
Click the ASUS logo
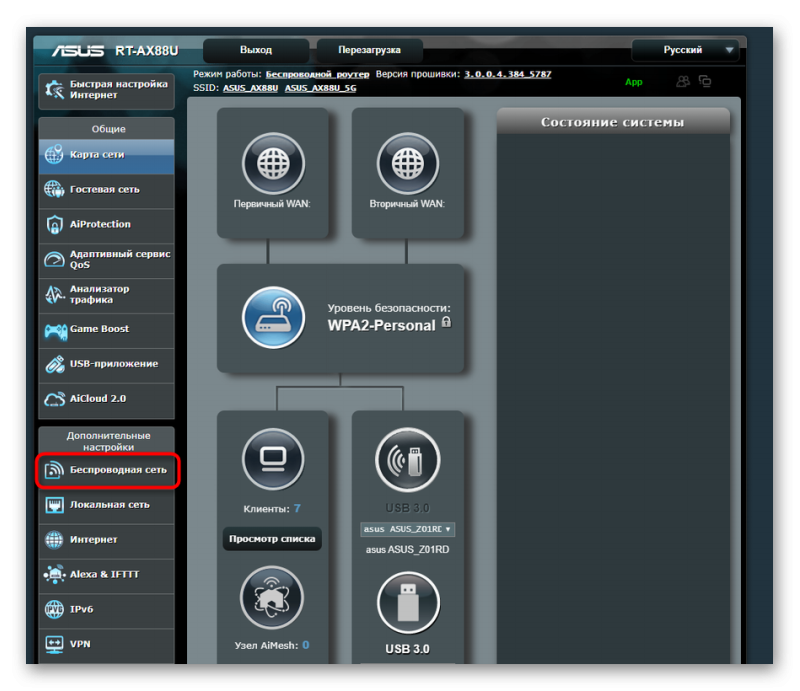tap(78, 51)
